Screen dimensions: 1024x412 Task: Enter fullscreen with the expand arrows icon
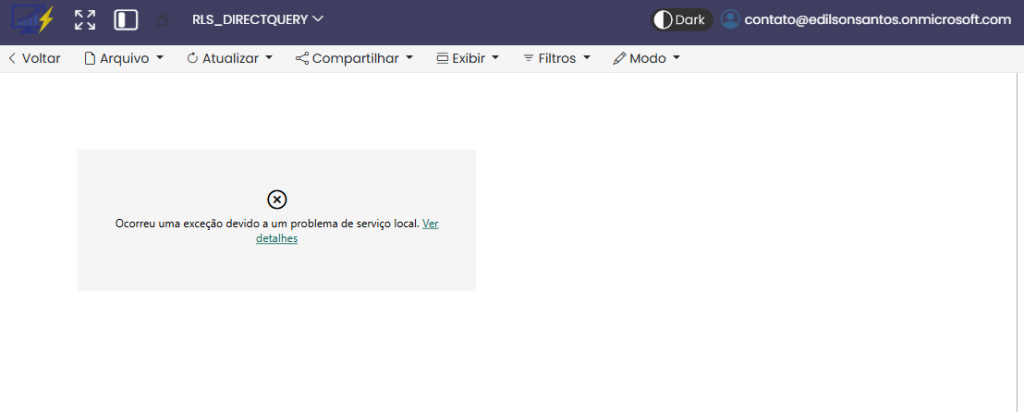[85, 20]
